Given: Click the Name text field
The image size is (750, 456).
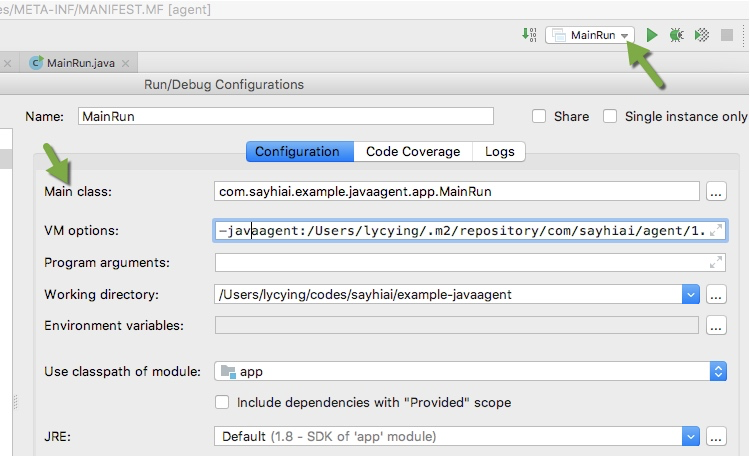Looking at the screenshot, I should coord(285,116).
